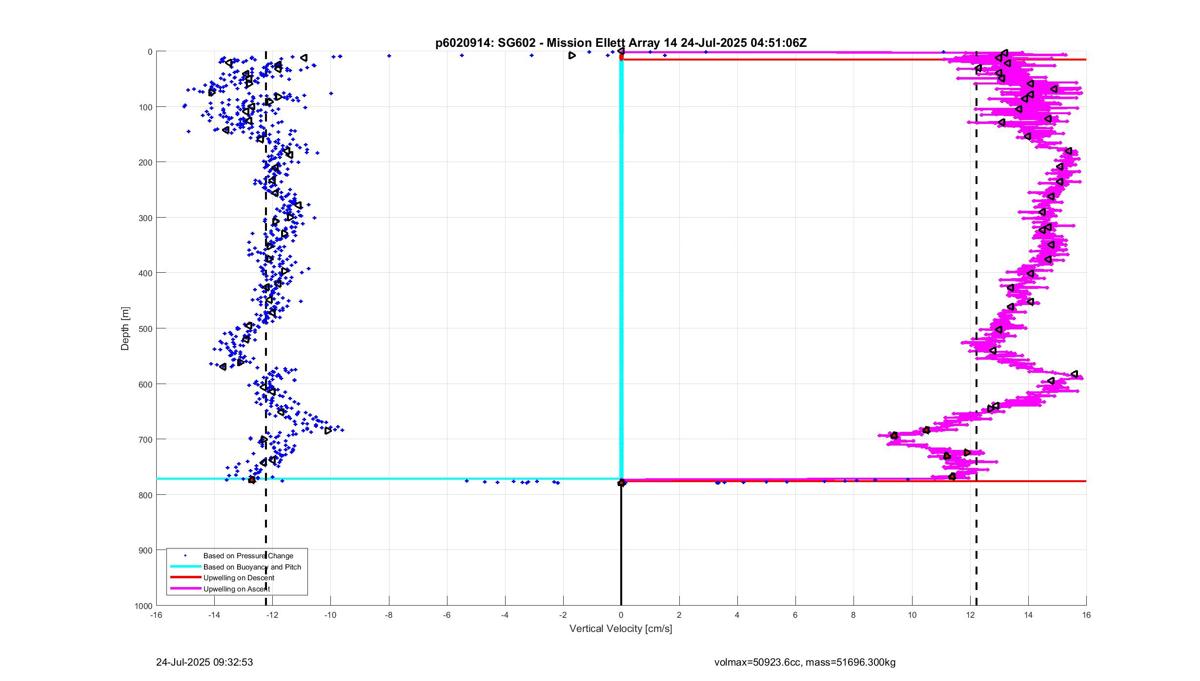The width and height of the screenshot is (1200, 681).
Task: Click the depth-axis tick label '1000'
Action: click(x=143, y=606)
